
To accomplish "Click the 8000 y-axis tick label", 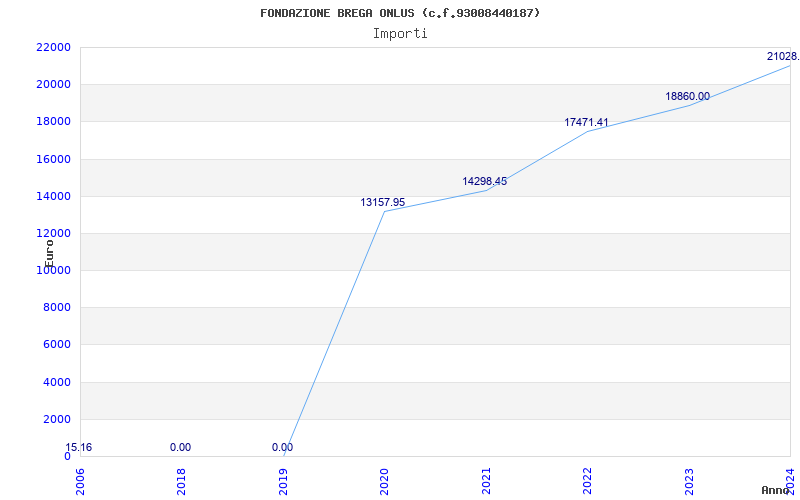I will (56, 308).
